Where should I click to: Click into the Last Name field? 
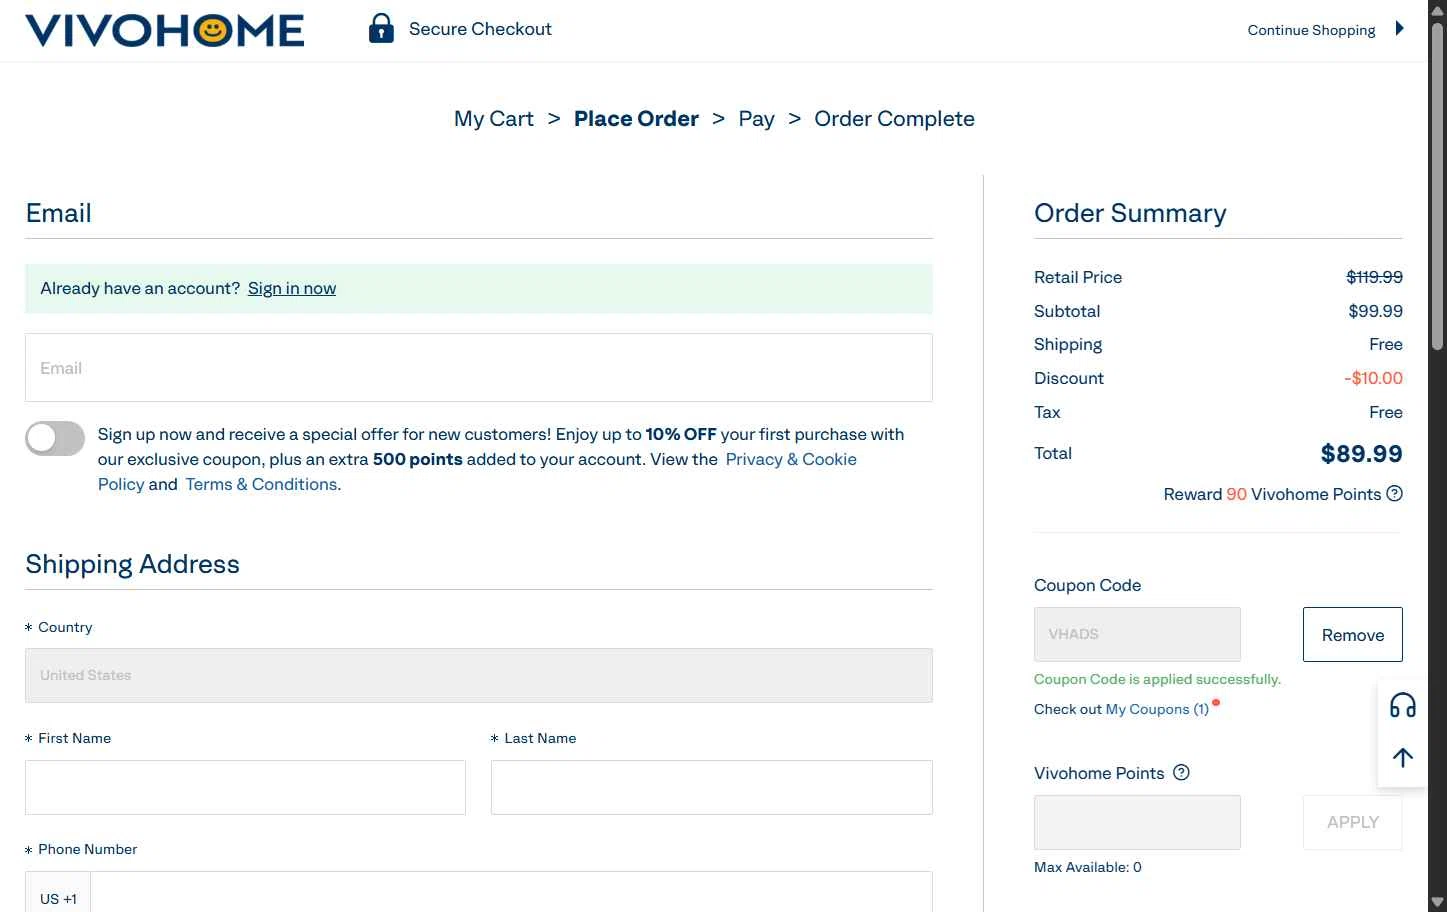click(712, 787)
